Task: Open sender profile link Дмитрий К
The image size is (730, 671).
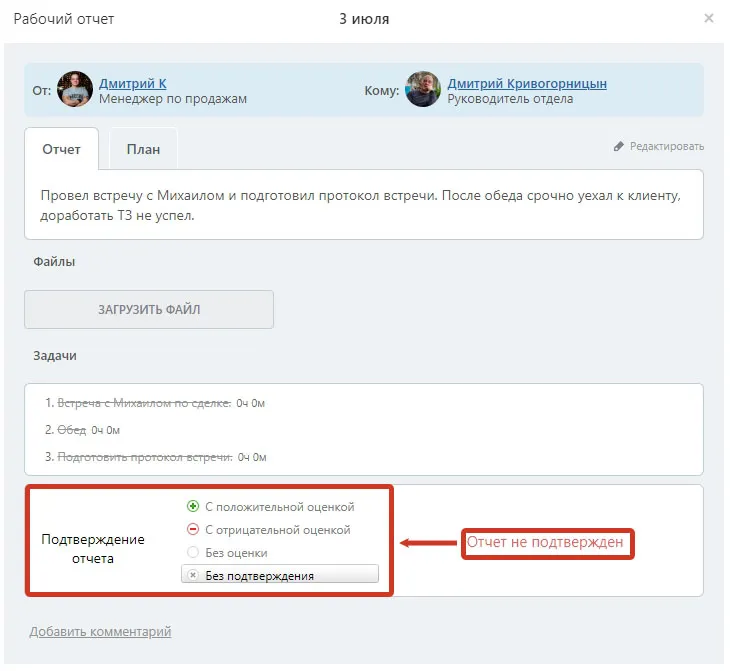Action: tap(133, 83)
